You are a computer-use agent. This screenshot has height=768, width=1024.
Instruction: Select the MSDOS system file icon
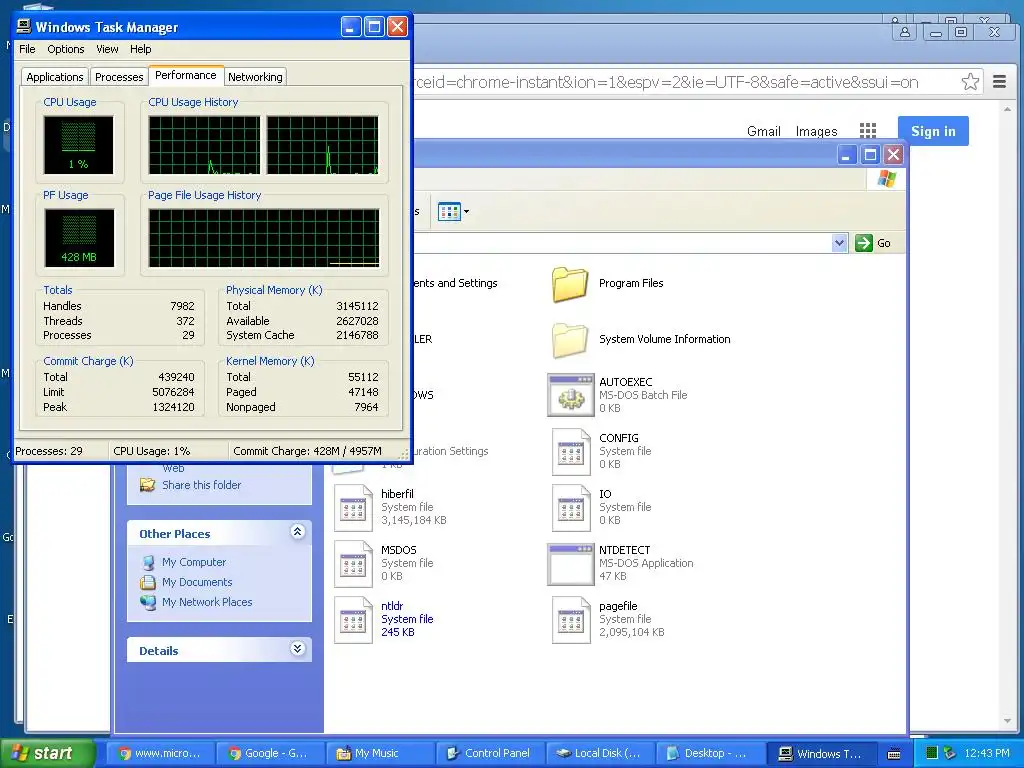pos(353,564)
